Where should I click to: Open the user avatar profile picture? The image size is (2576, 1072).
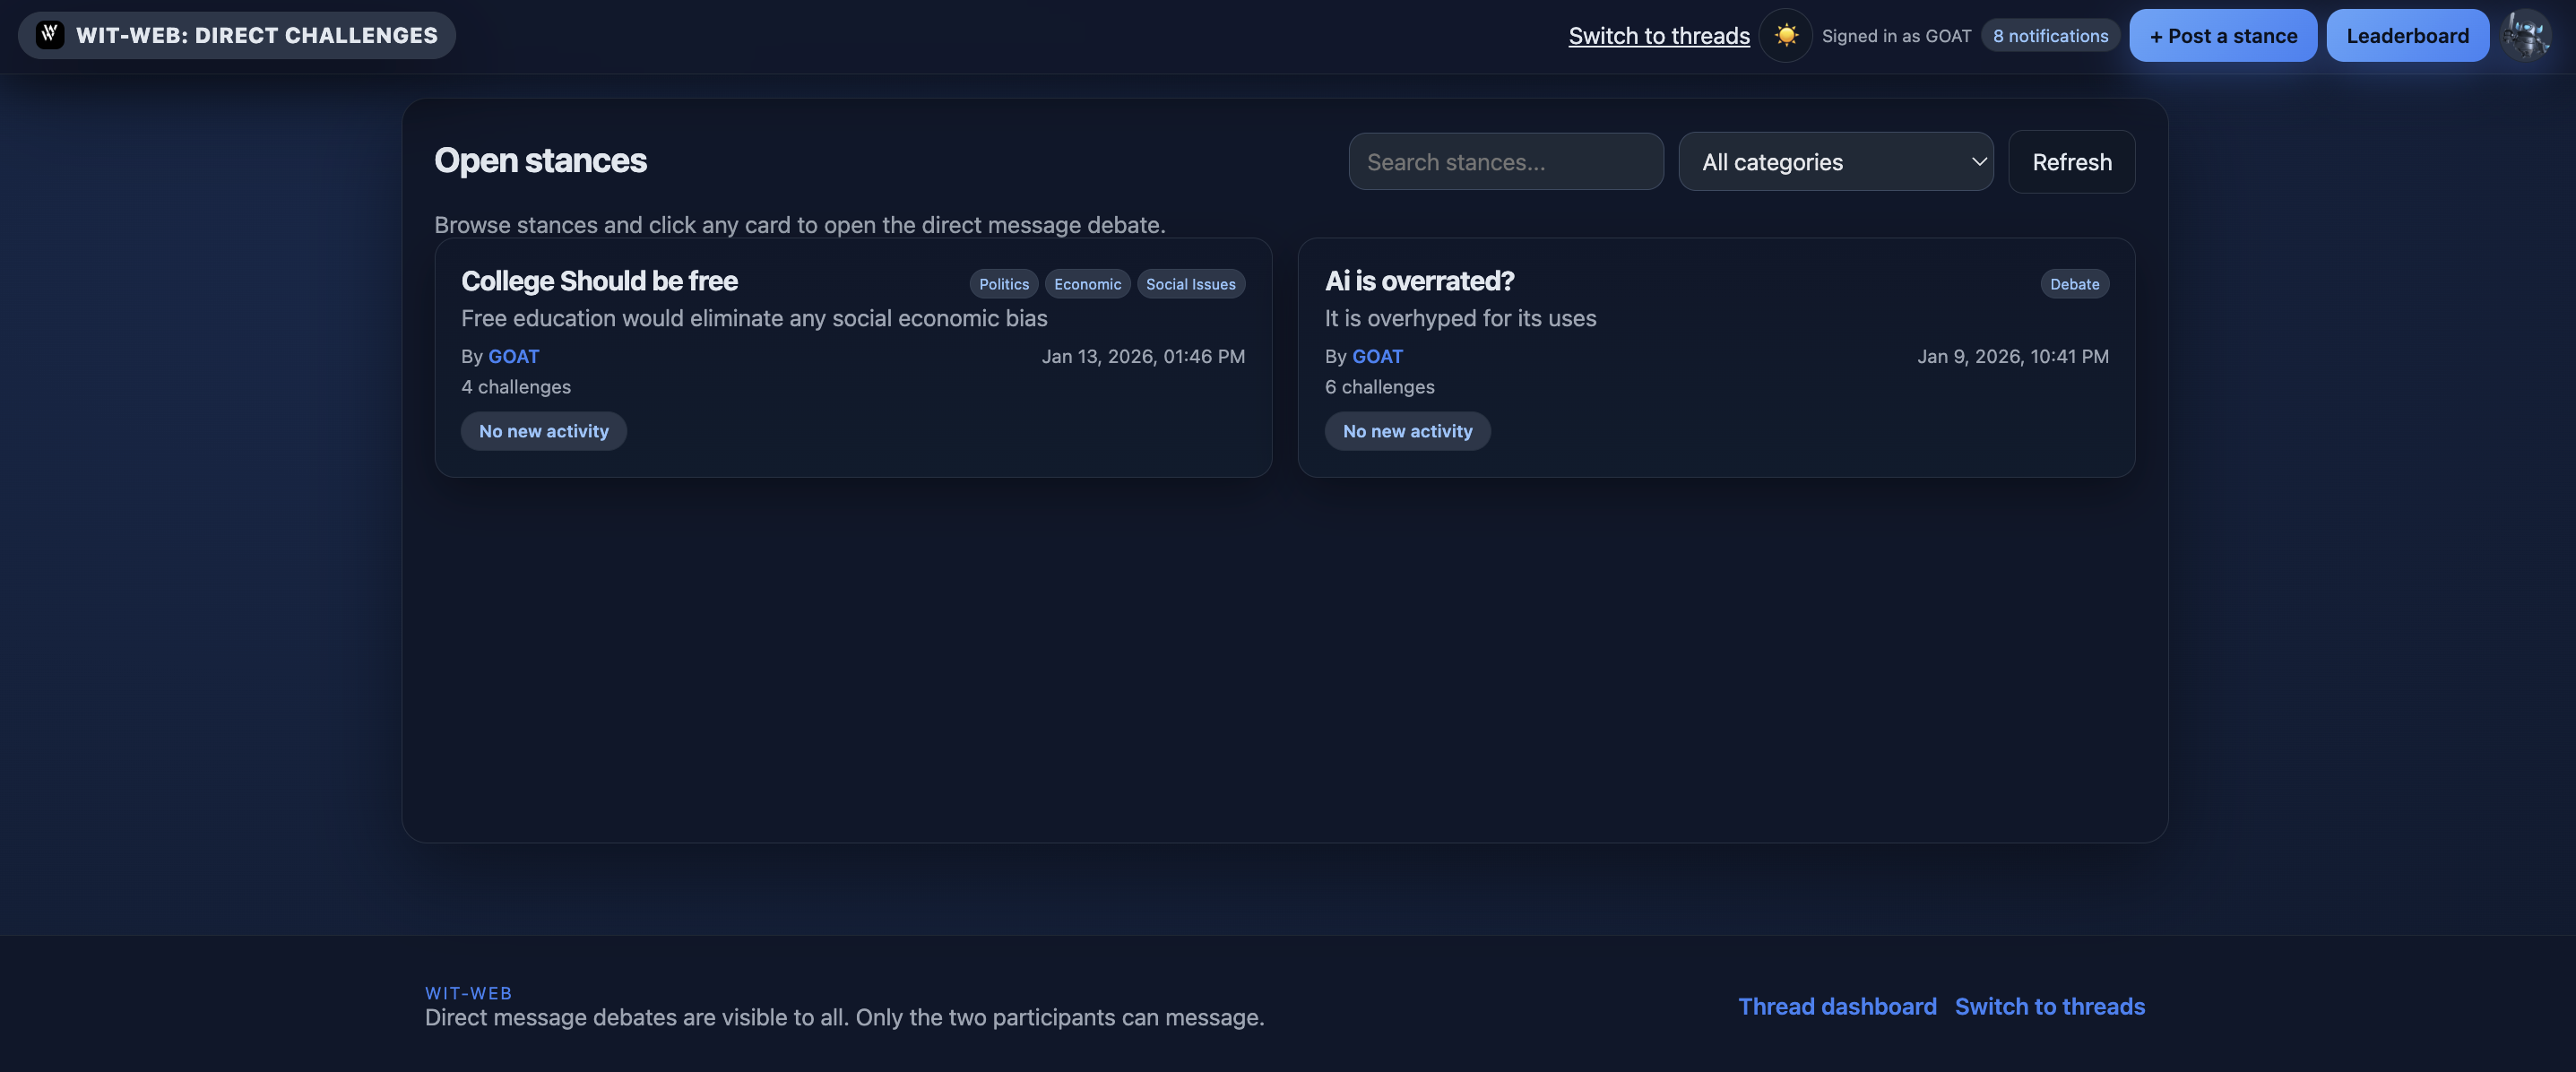[x=2526, y=35]
